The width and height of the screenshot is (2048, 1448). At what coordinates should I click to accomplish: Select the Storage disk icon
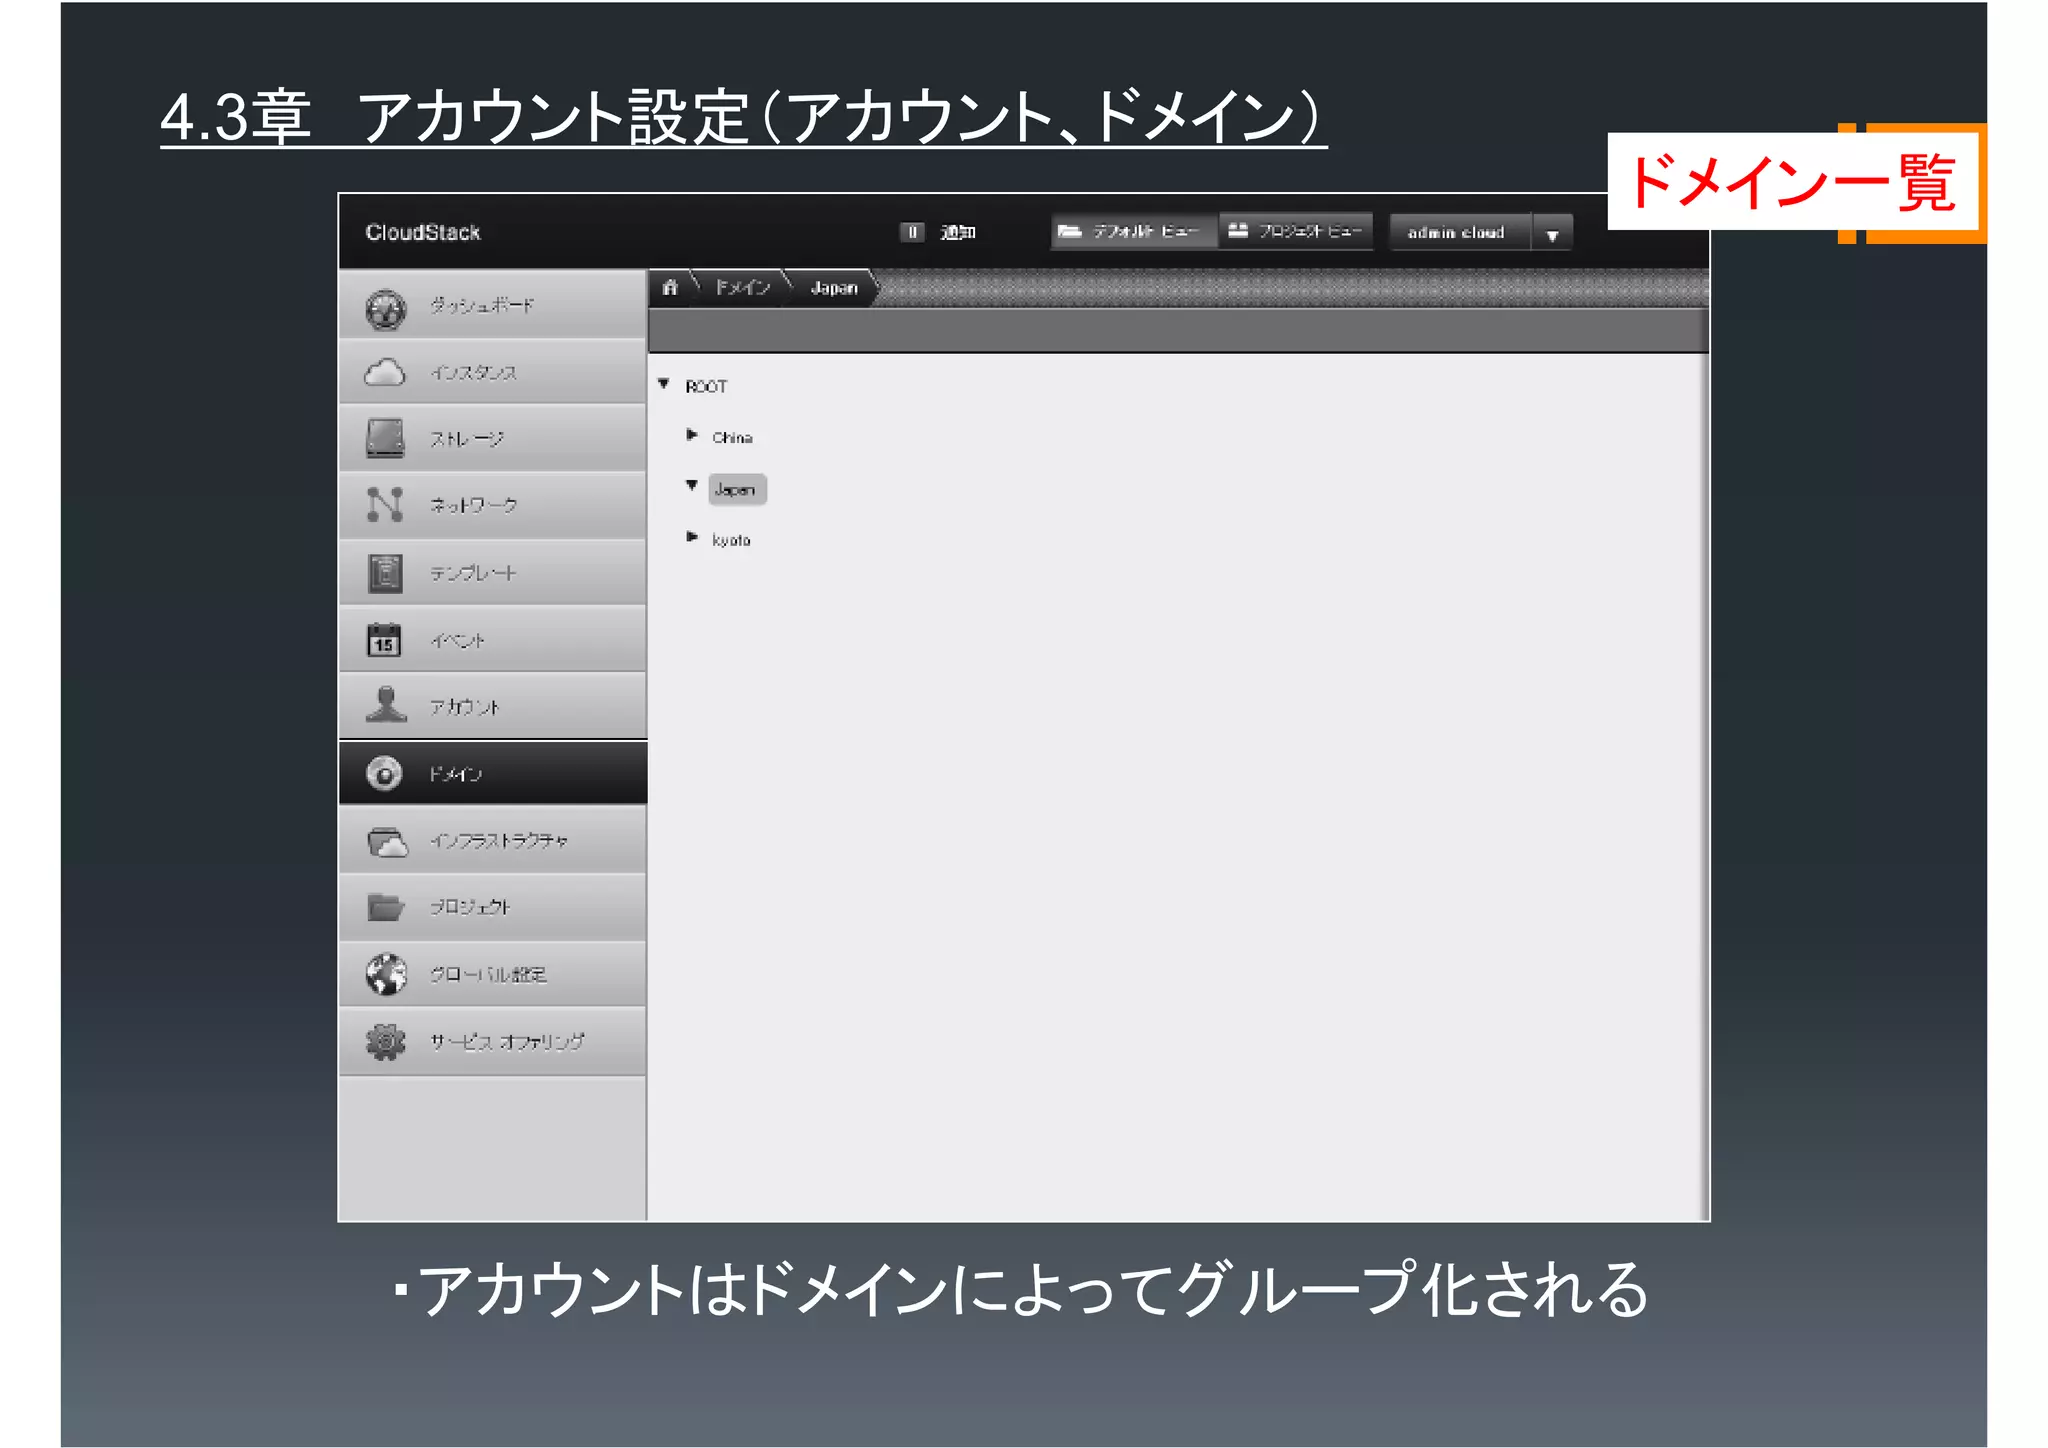[385, 439]
